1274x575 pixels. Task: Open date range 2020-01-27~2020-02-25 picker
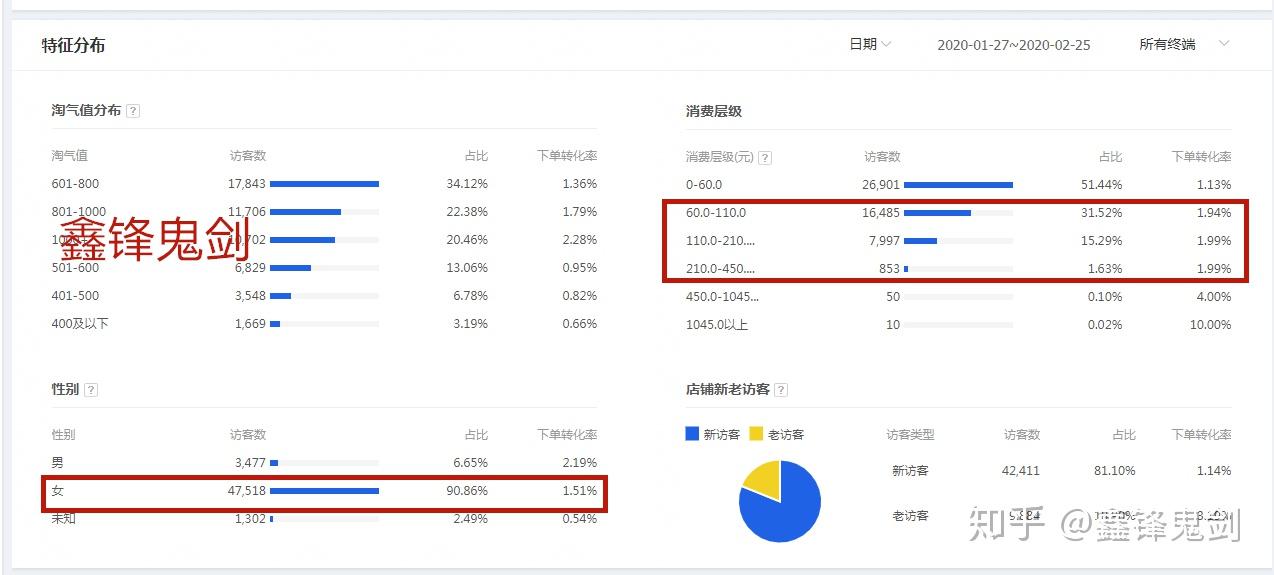(1013, 45)
